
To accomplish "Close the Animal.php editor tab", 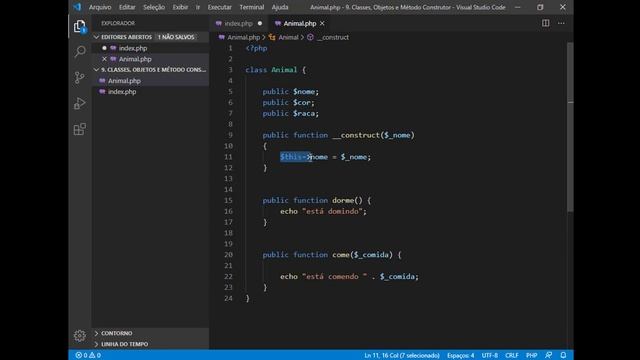I will click(322, 24).
